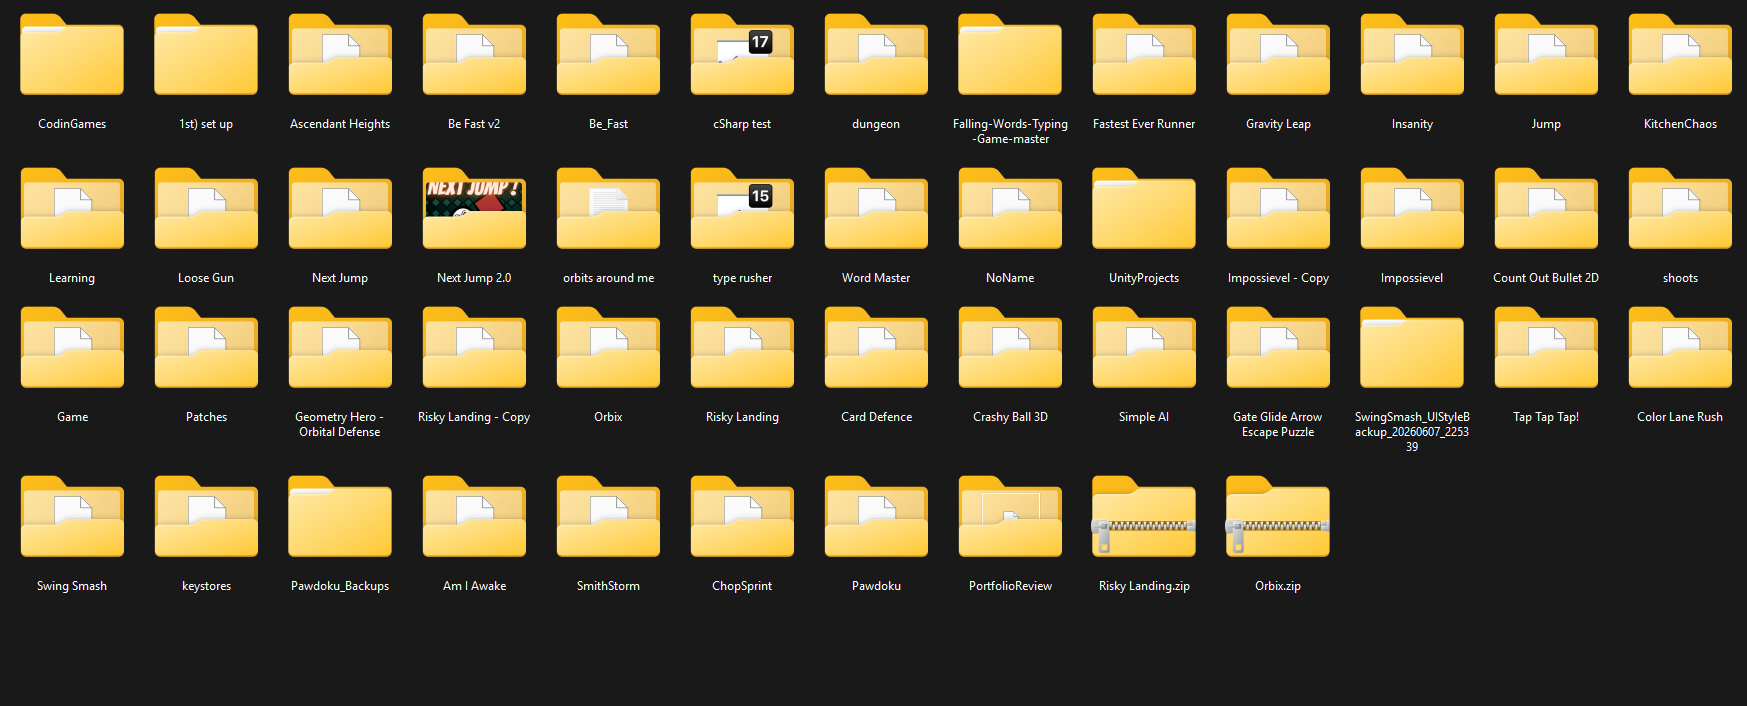This screenshot has height=706, width=1747.
Task: Select the dungeon folder
Action: point(876,55)
